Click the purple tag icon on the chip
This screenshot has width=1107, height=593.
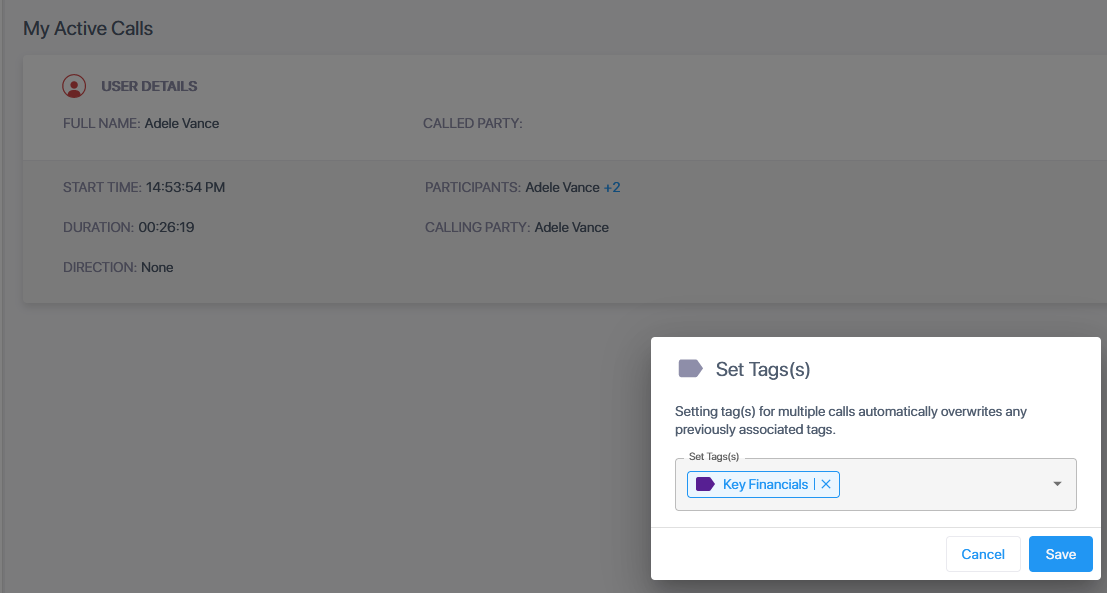(705, 484)
